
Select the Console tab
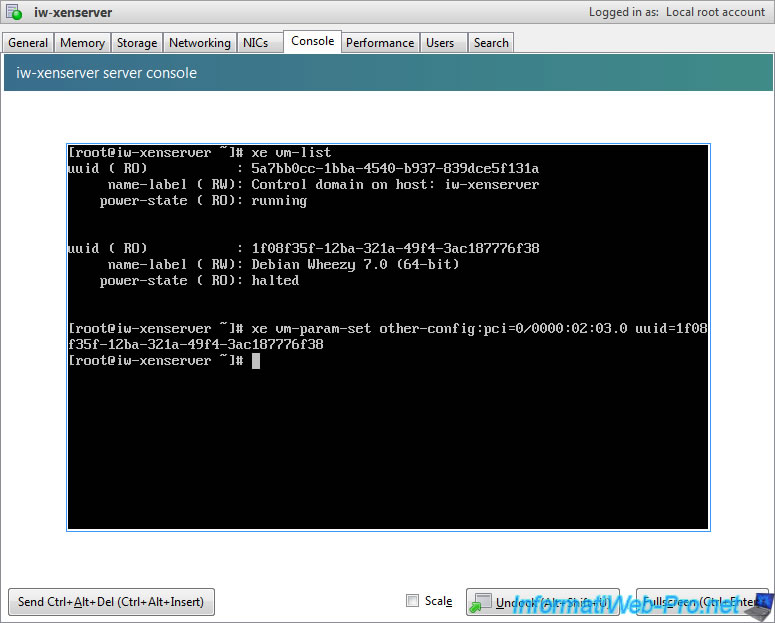coord(312,42)
